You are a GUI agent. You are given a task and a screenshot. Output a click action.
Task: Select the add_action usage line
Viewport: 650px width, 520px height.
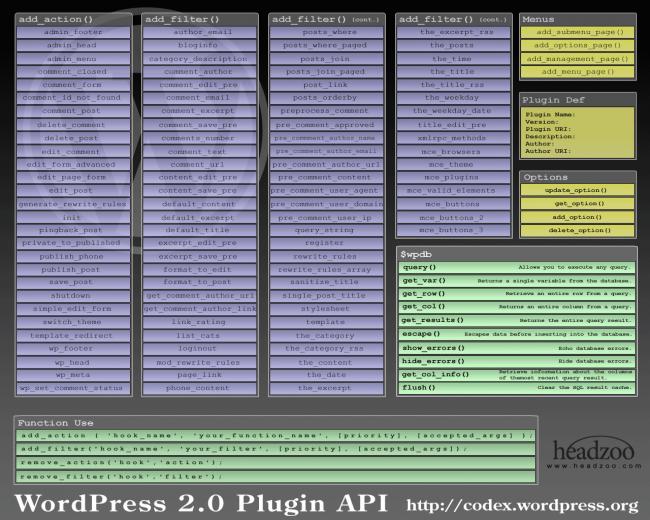pos(276,436)
